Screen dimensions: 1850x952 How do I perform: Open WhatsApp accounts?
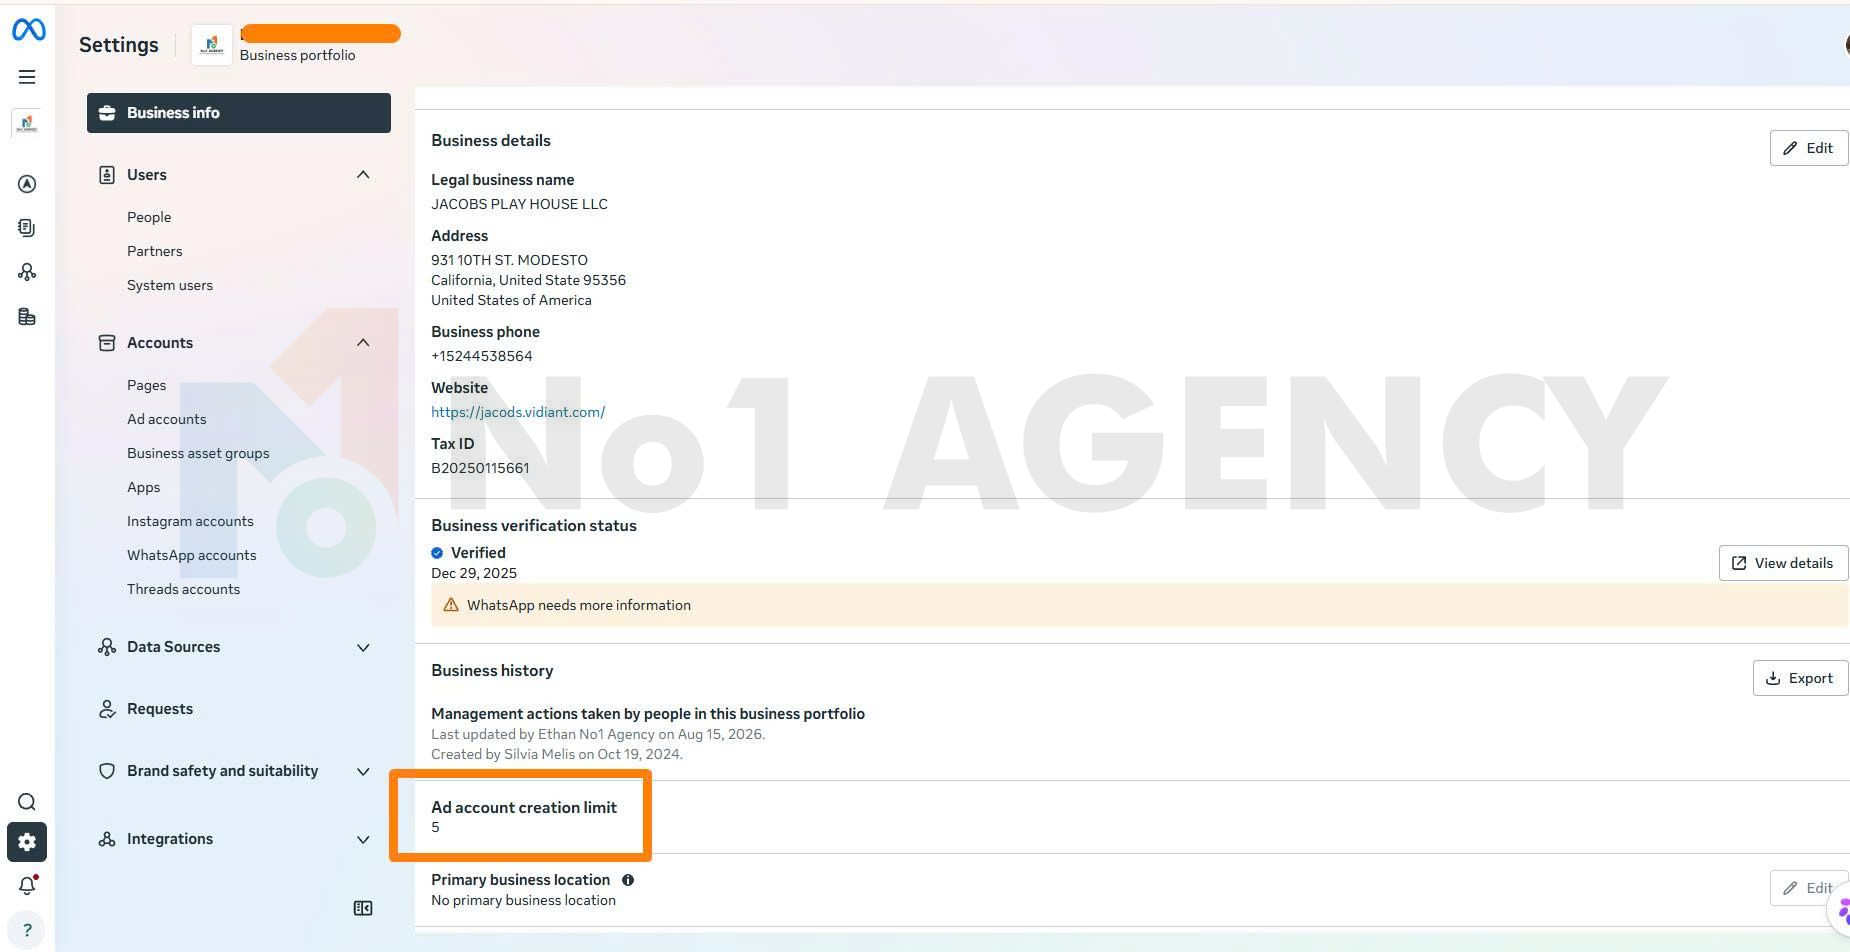(x=192, y=555)
